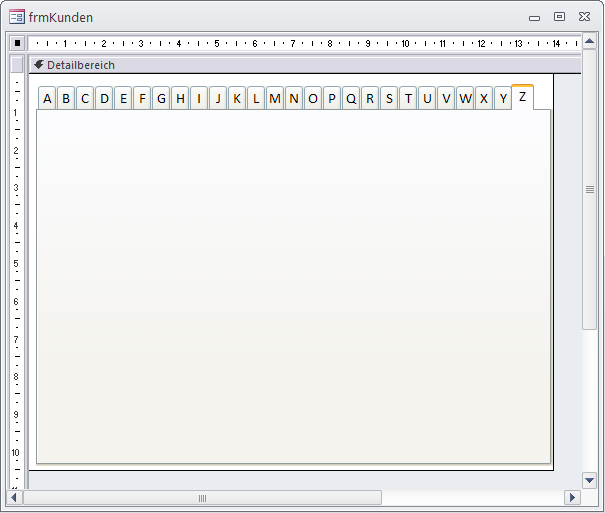Open the P tab
Screen dimensions: 605x513
[332, 98]
